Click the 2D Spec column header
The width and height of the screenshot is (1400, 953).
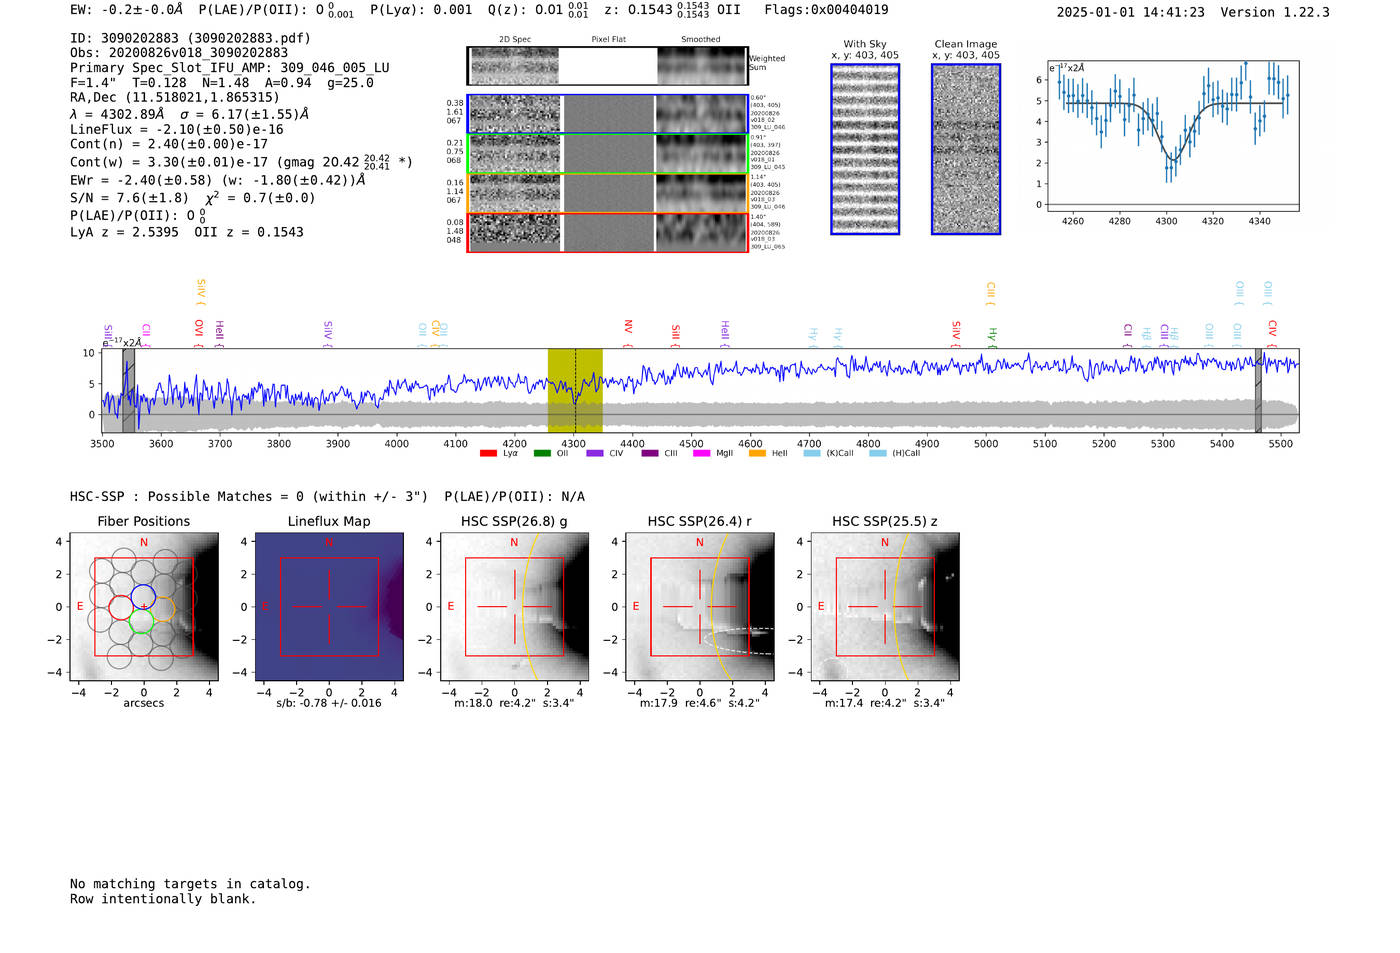tap(515, 40)
